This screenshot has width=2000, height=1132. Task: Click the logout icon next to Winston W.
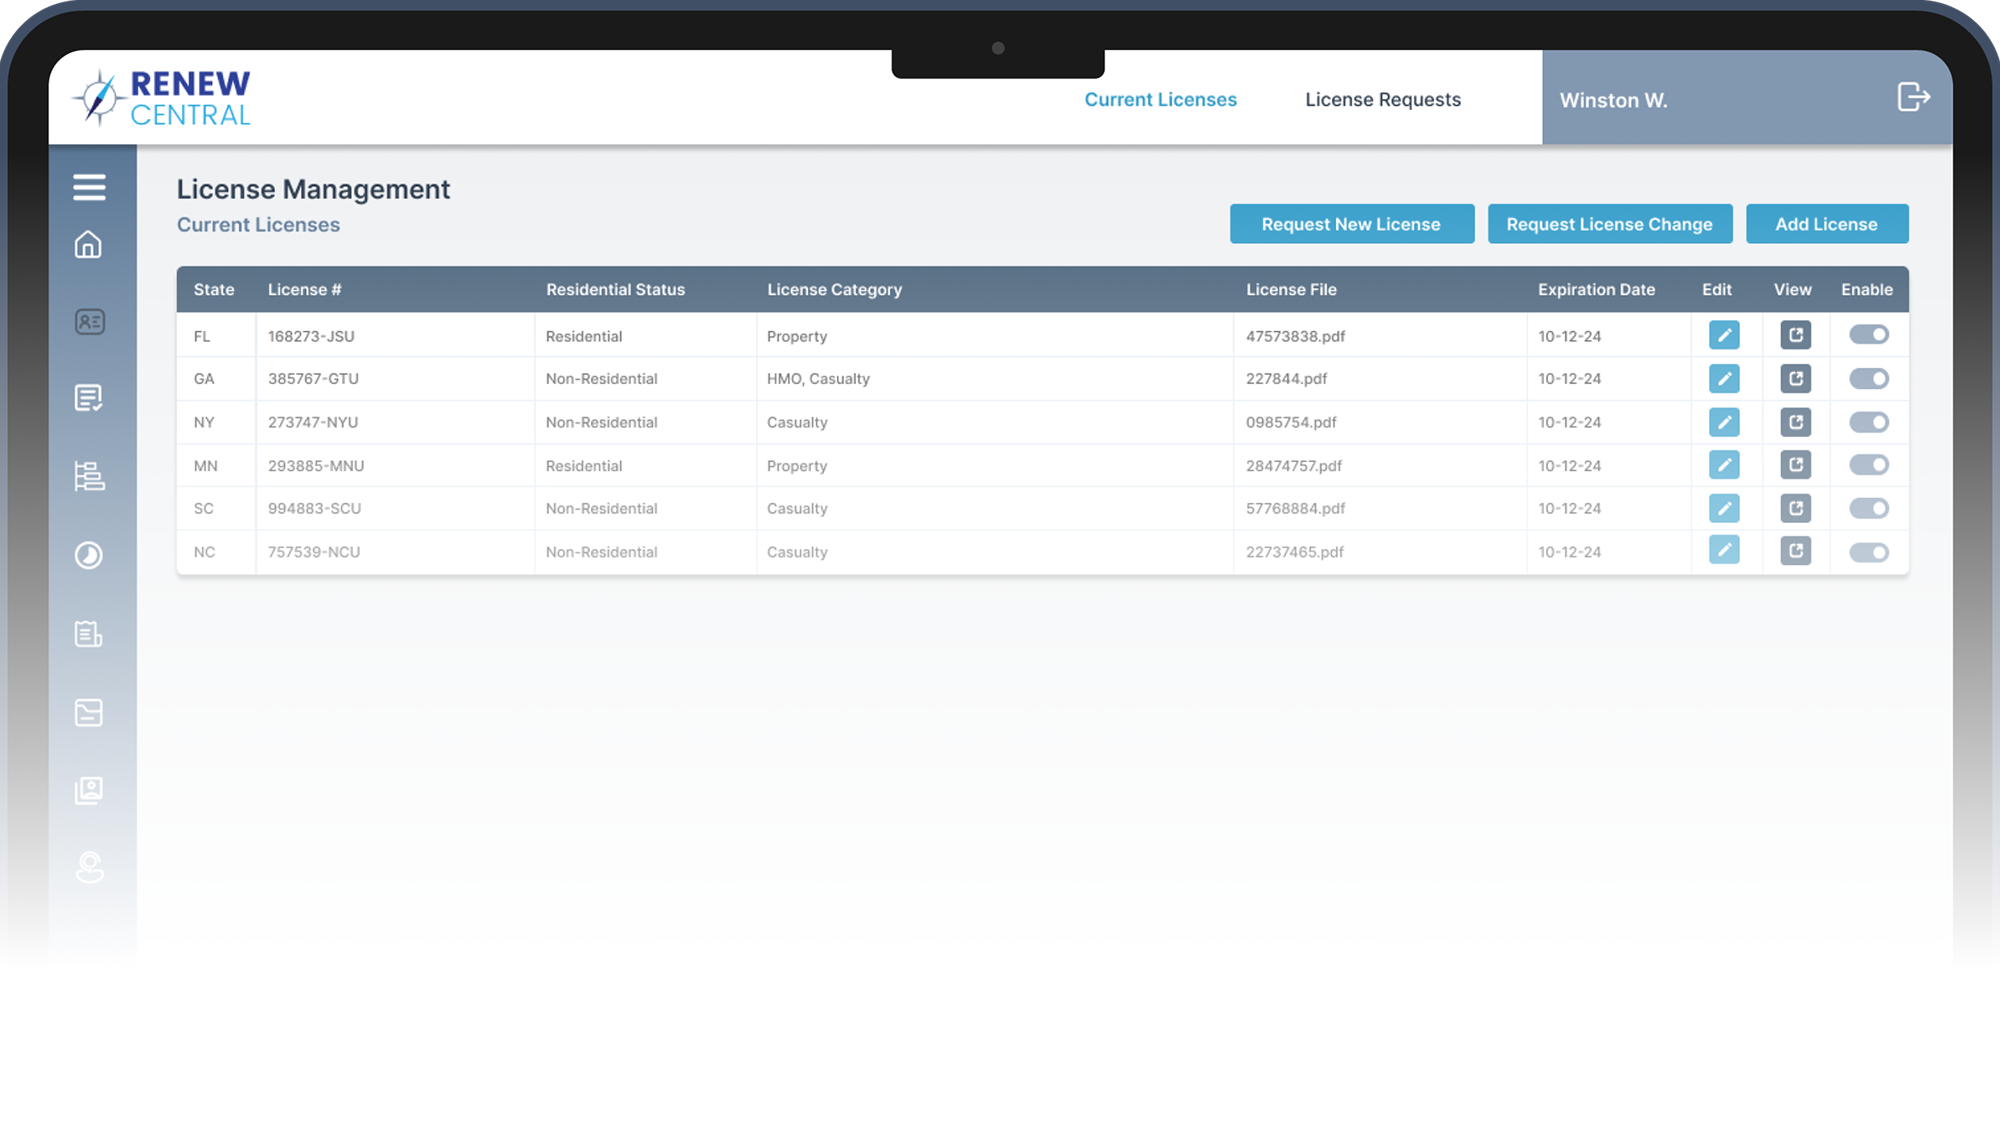(1913, 97)
